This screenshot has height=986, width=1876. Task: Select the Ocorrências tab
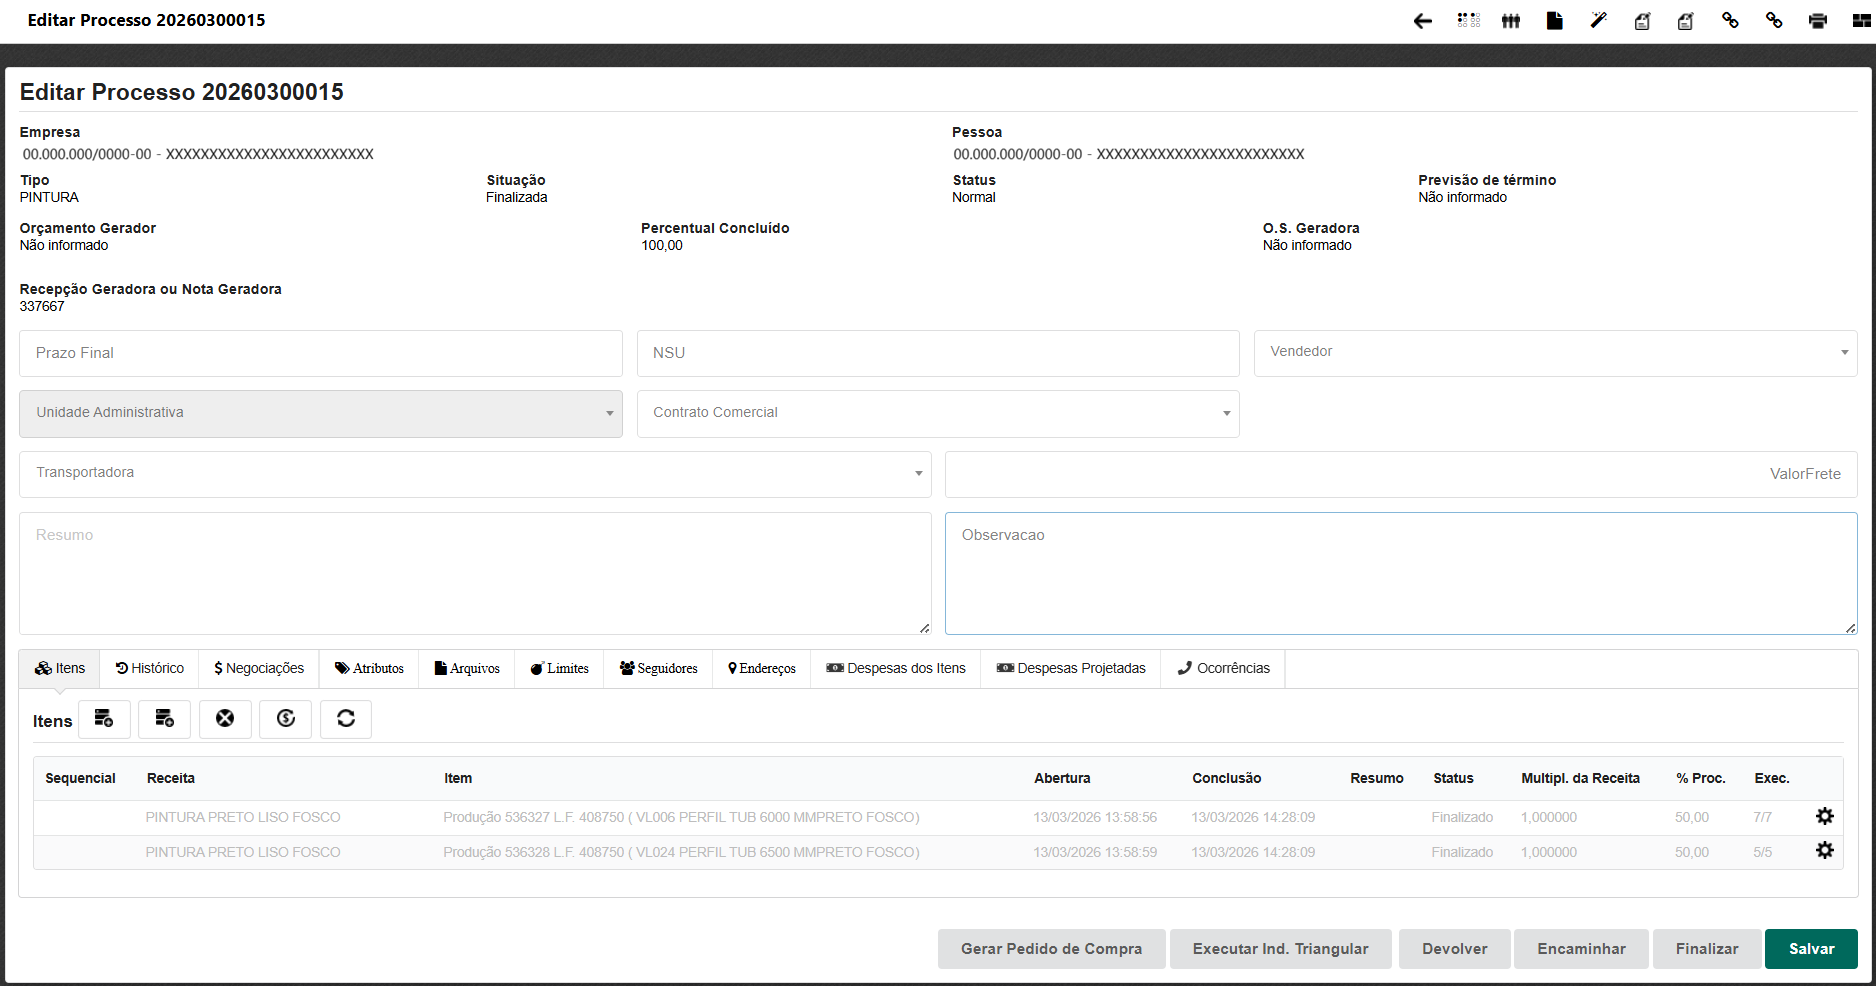click(x=1223, y=668)
